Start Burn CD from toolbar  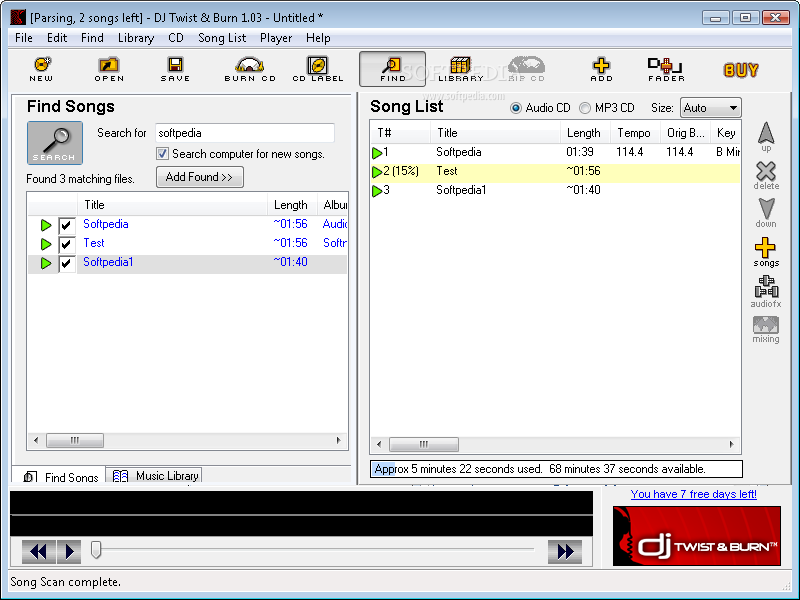click(249, 69)
